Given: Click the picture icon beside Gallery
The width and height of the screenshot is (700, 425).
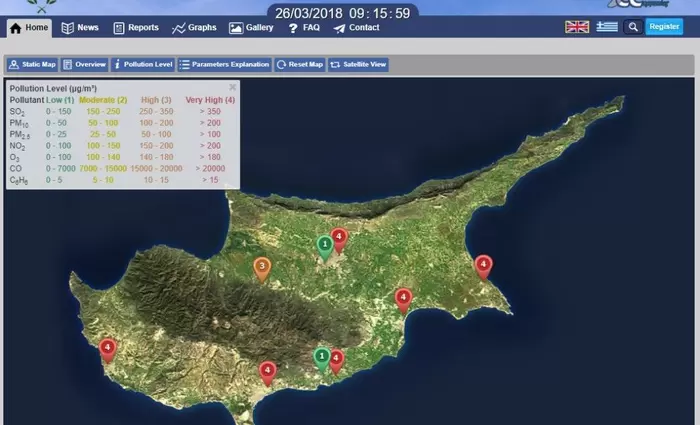Looking at the screenshot, I should click(236, 28).
